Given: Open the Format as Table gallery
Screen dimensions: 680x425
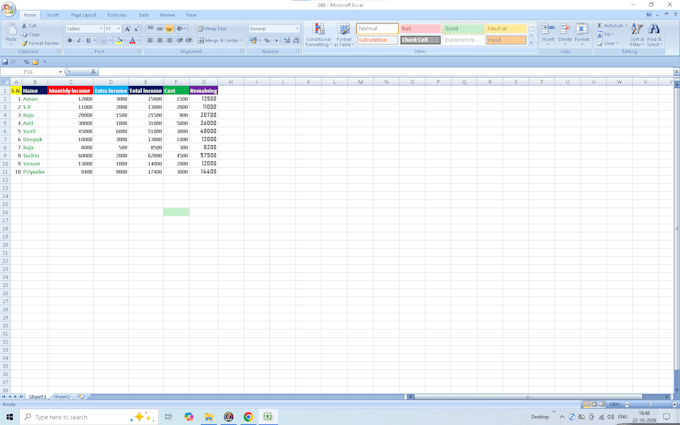Looking at the screenshot, I should (344, 34).
